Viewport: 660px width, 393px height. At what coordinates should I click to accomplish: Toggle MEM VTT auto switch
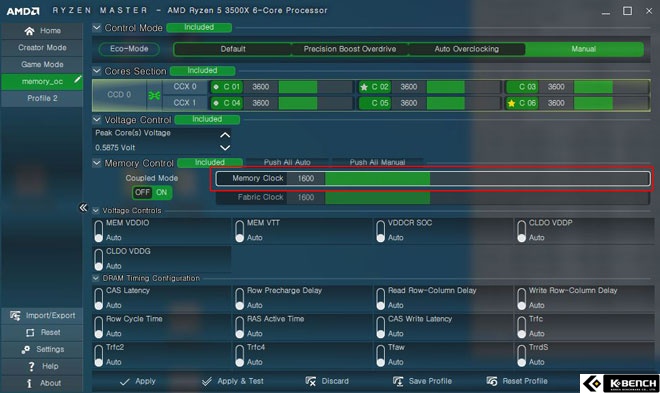240,231
